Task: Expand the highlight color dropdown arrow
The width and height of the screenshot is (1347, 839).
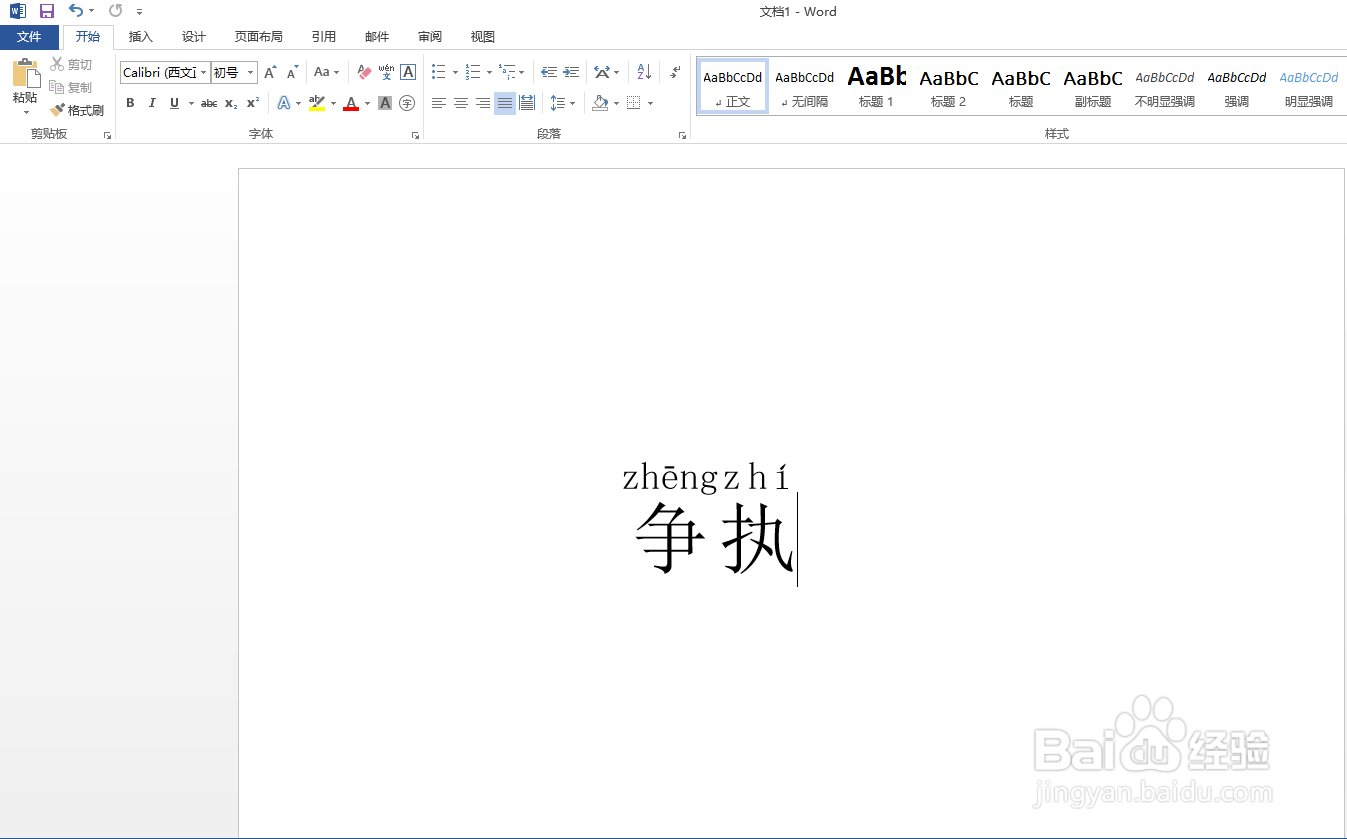Action: [x=333, y=103]
